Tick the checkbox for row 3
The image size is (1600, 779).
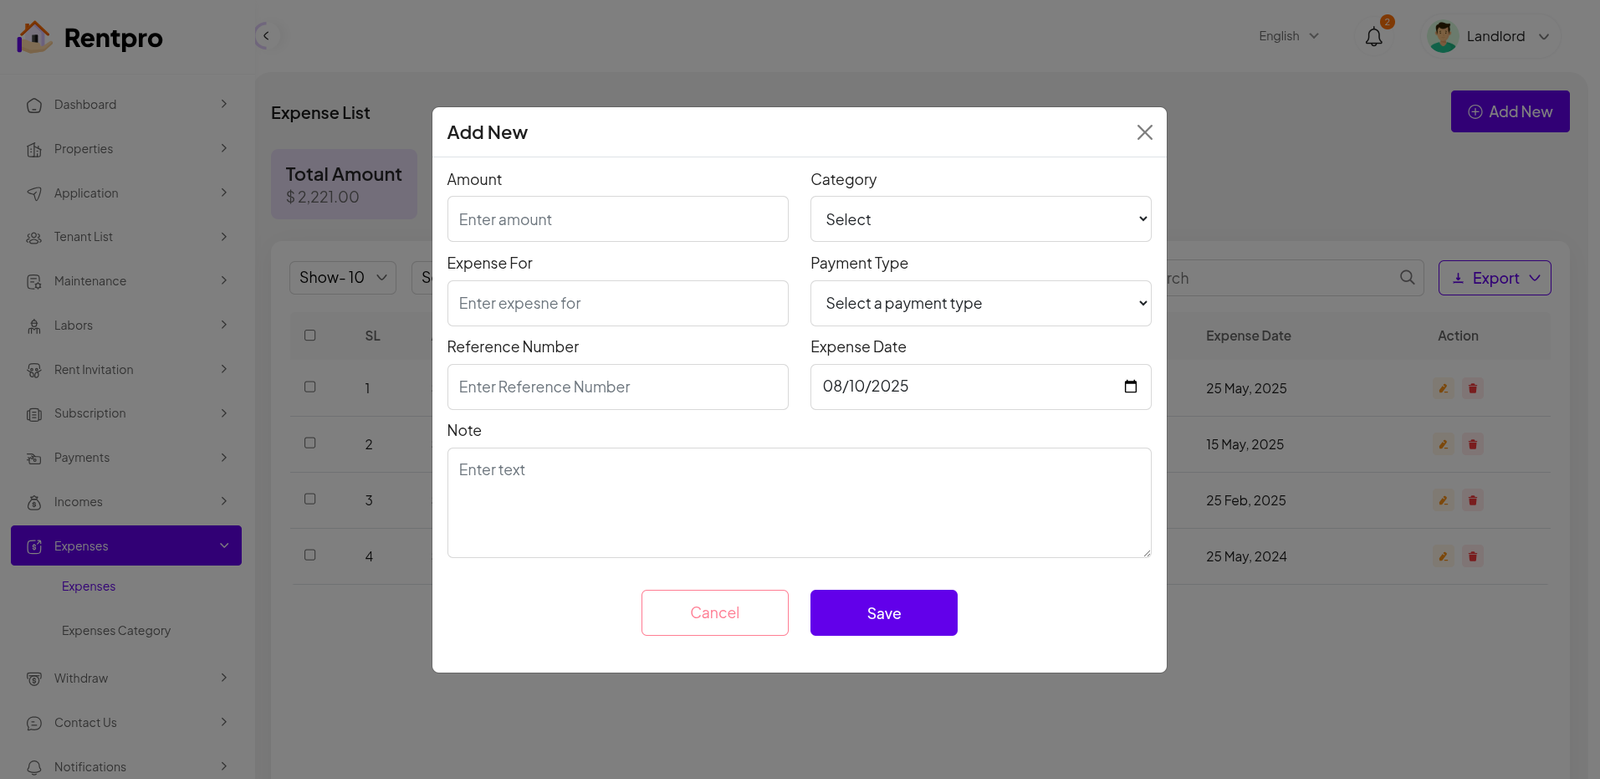coord(310,499)
